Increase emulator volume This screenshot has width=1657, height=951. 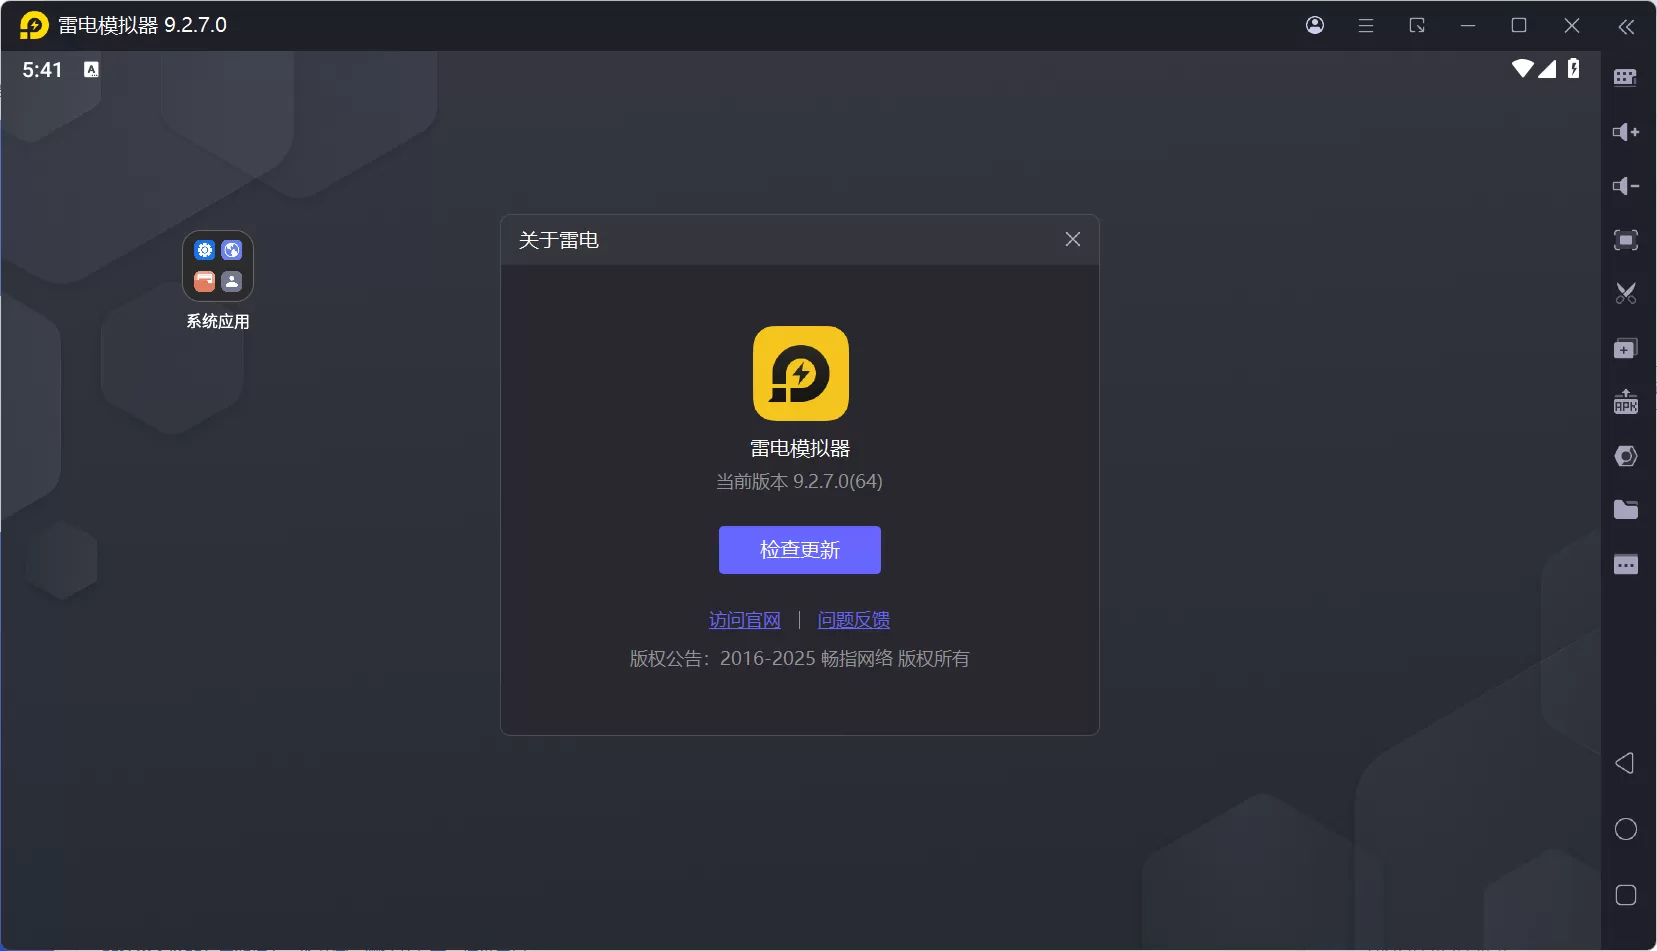click(x=1626, y=131)
